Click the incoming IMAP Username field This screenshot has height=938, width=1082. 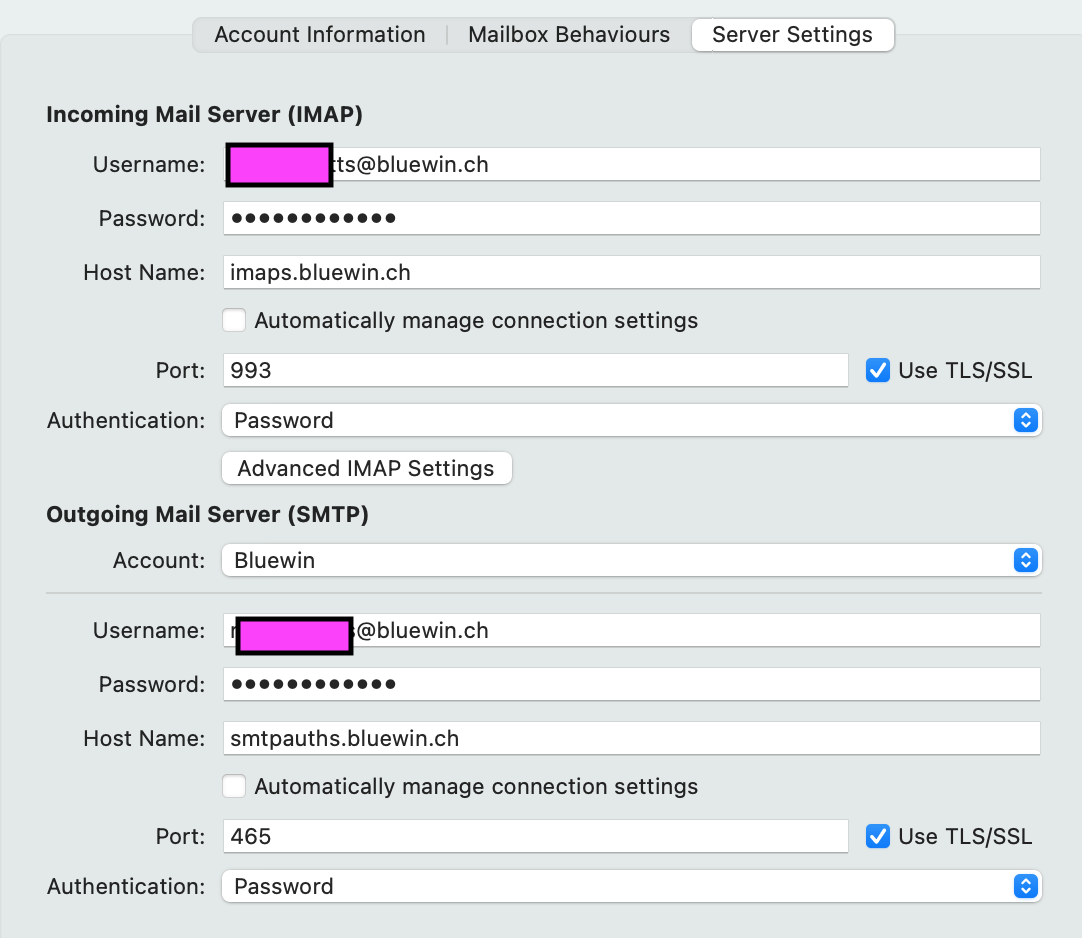680,165
